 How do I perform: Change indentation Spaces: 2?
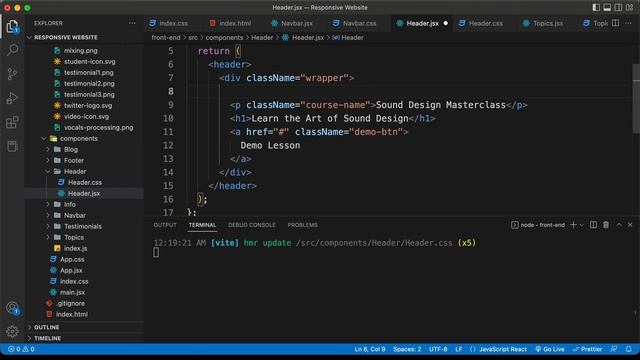click(407, 349)
